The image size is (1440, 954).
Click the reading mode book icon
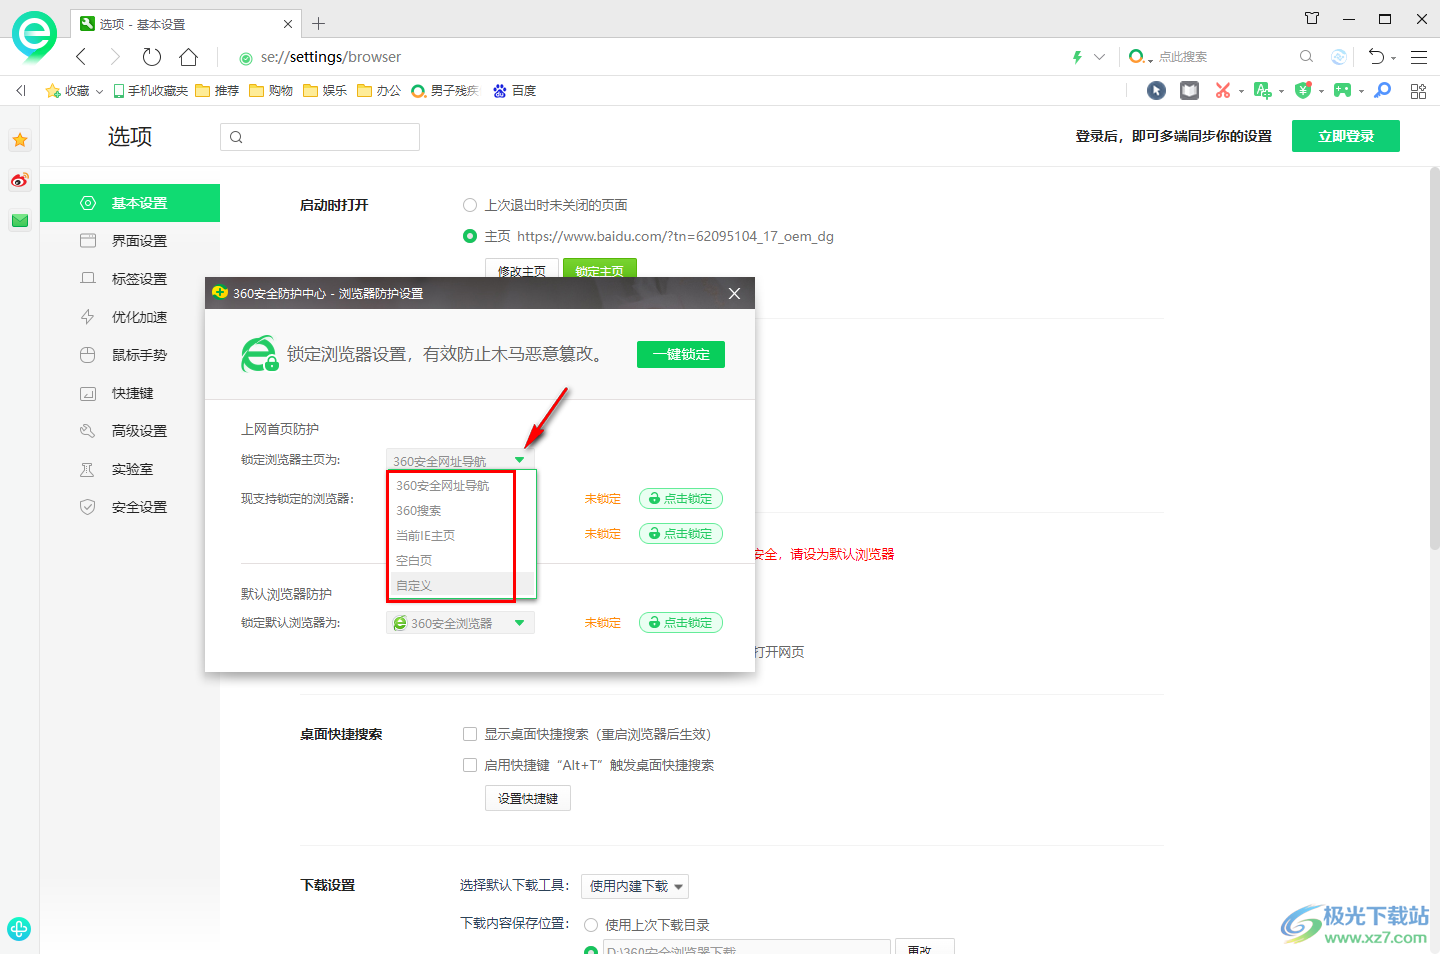[x=1189, y=90]
